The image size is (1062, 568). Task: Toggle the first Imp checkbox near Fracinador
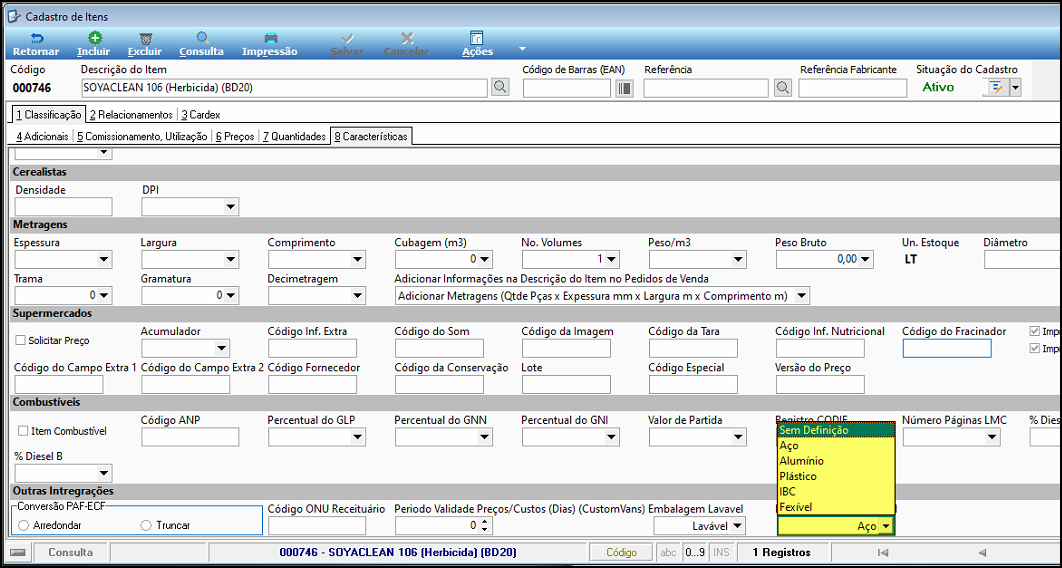(1034, 331)
